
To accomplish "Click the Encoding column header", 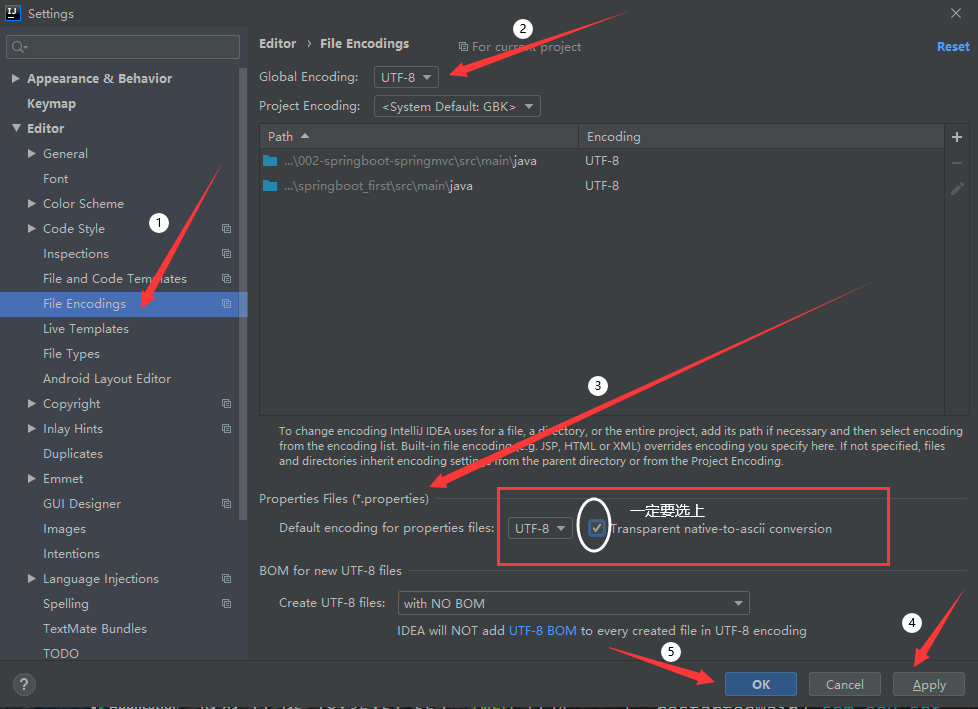I will click(761, 137).
